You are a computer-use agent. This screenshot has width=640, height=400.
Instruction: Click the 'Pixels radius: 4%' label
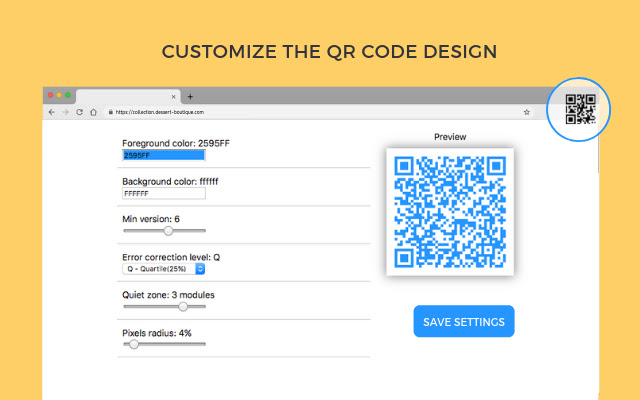point(157,333)
